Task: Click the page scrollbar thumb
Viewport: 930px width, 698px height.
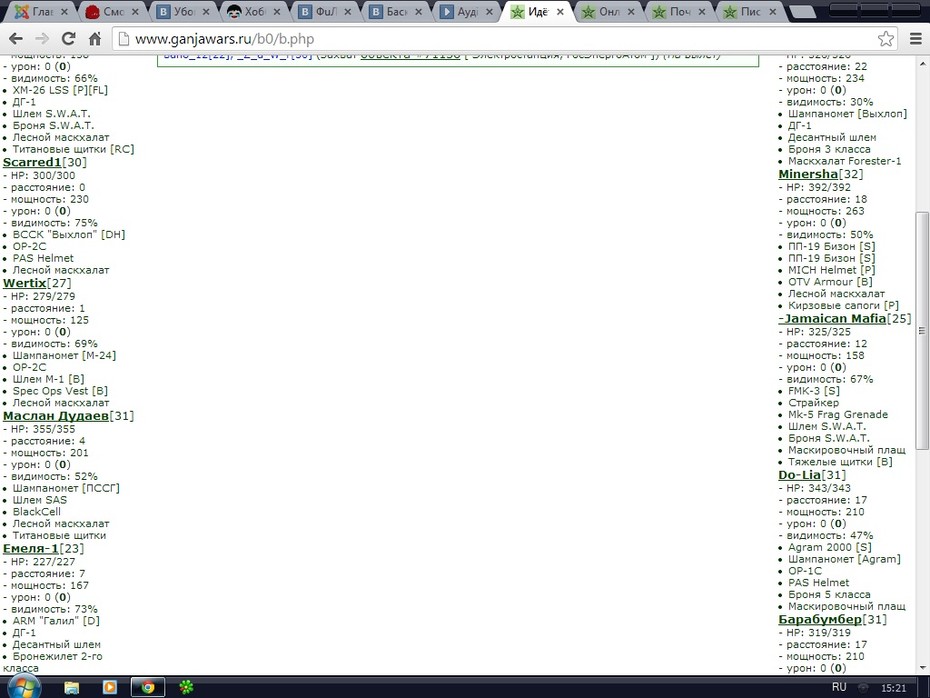Action: point(922,330)
